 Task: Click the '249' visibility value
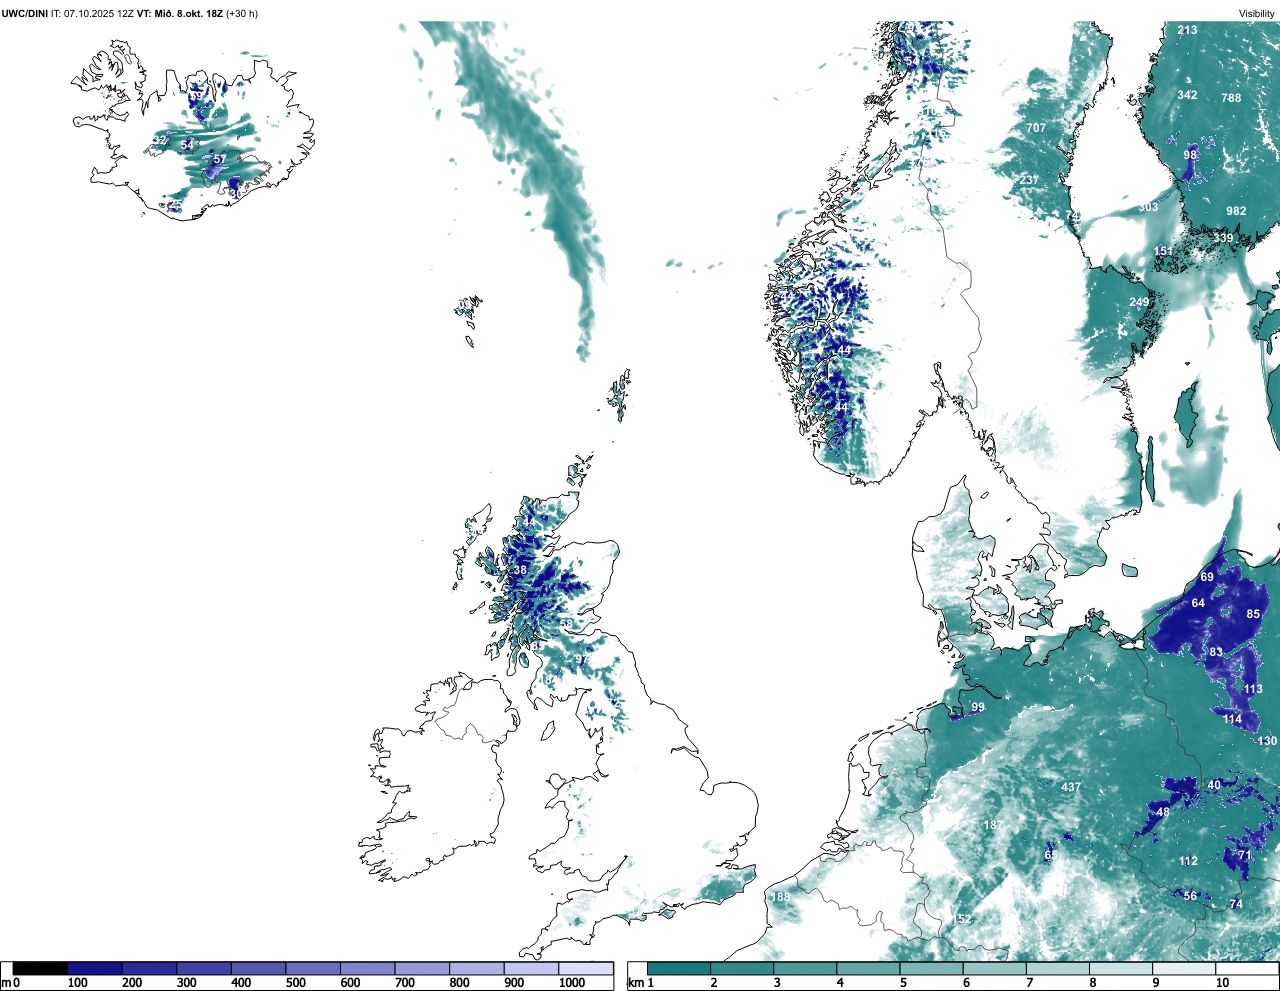(x=1139, y=302)
